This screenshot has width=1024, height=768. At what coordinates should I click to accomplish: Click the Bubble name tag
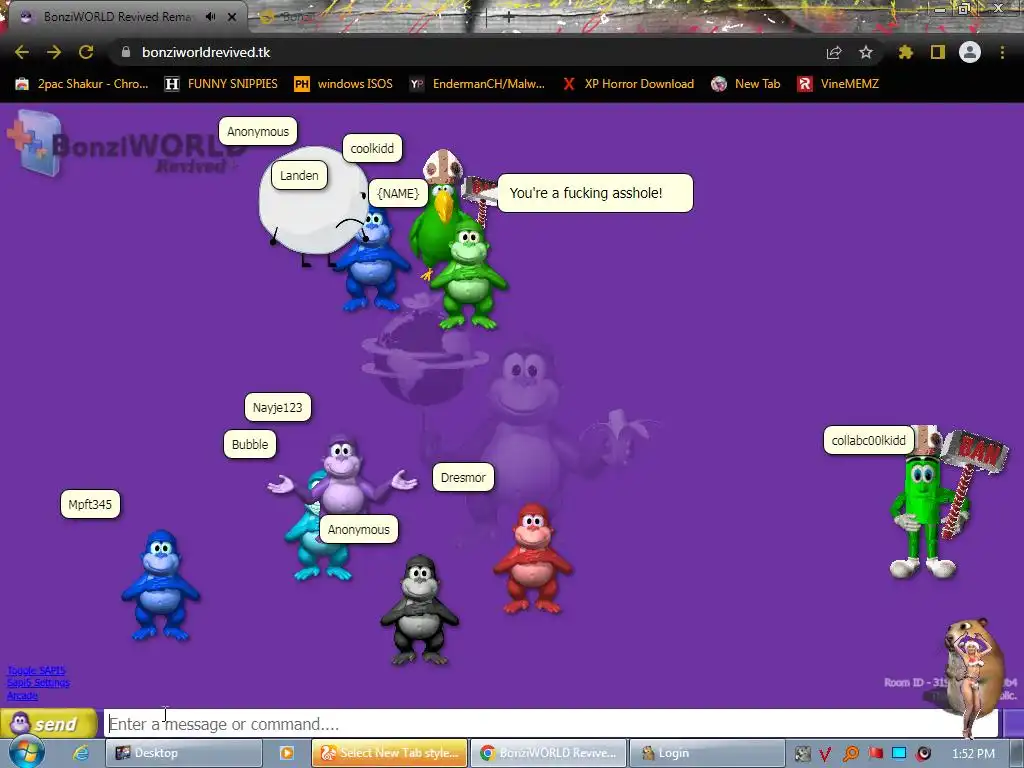(250, 445)
